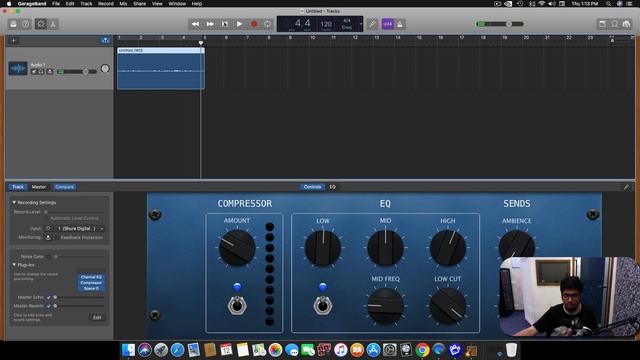Open the Note Pad button
The height and width of the screenshot is (360, 640).
click(x=602, y=24)
